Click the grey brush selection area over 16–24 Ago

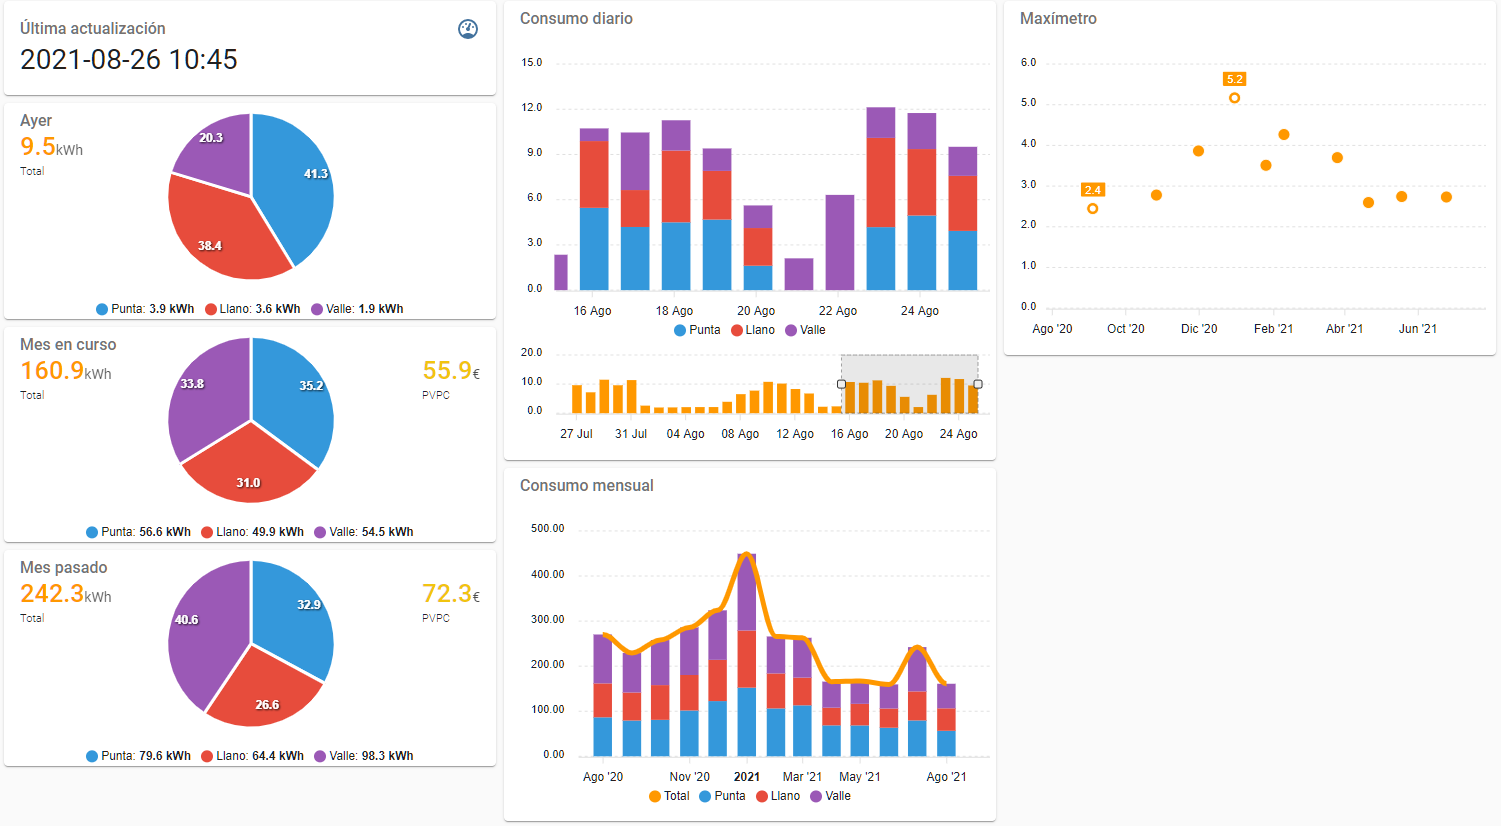[x=910, y=384]
